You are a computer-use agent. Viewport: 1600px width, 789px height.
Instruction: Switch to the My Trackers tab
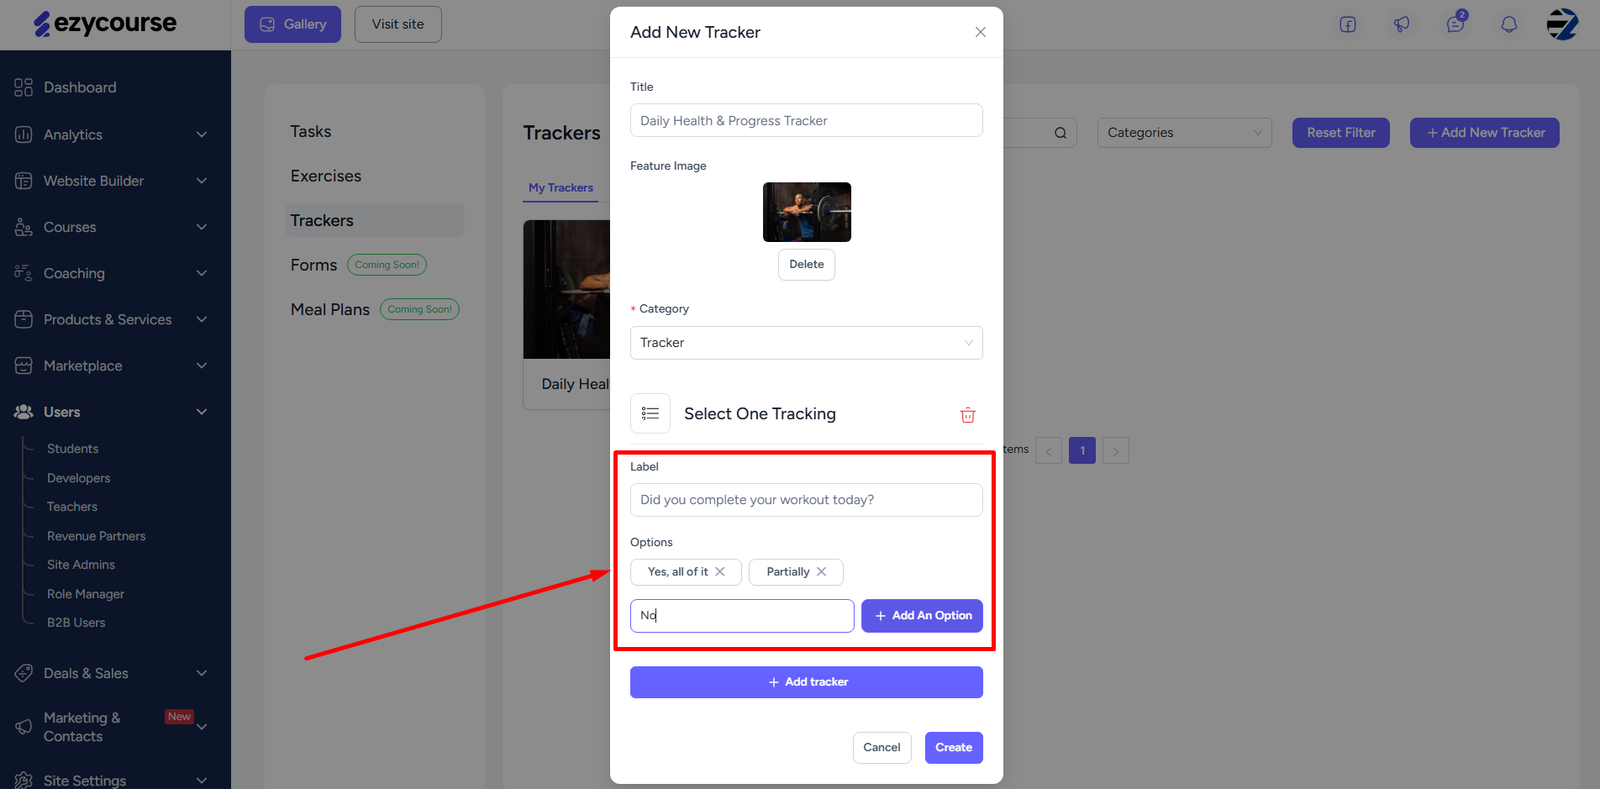(561, 188)
